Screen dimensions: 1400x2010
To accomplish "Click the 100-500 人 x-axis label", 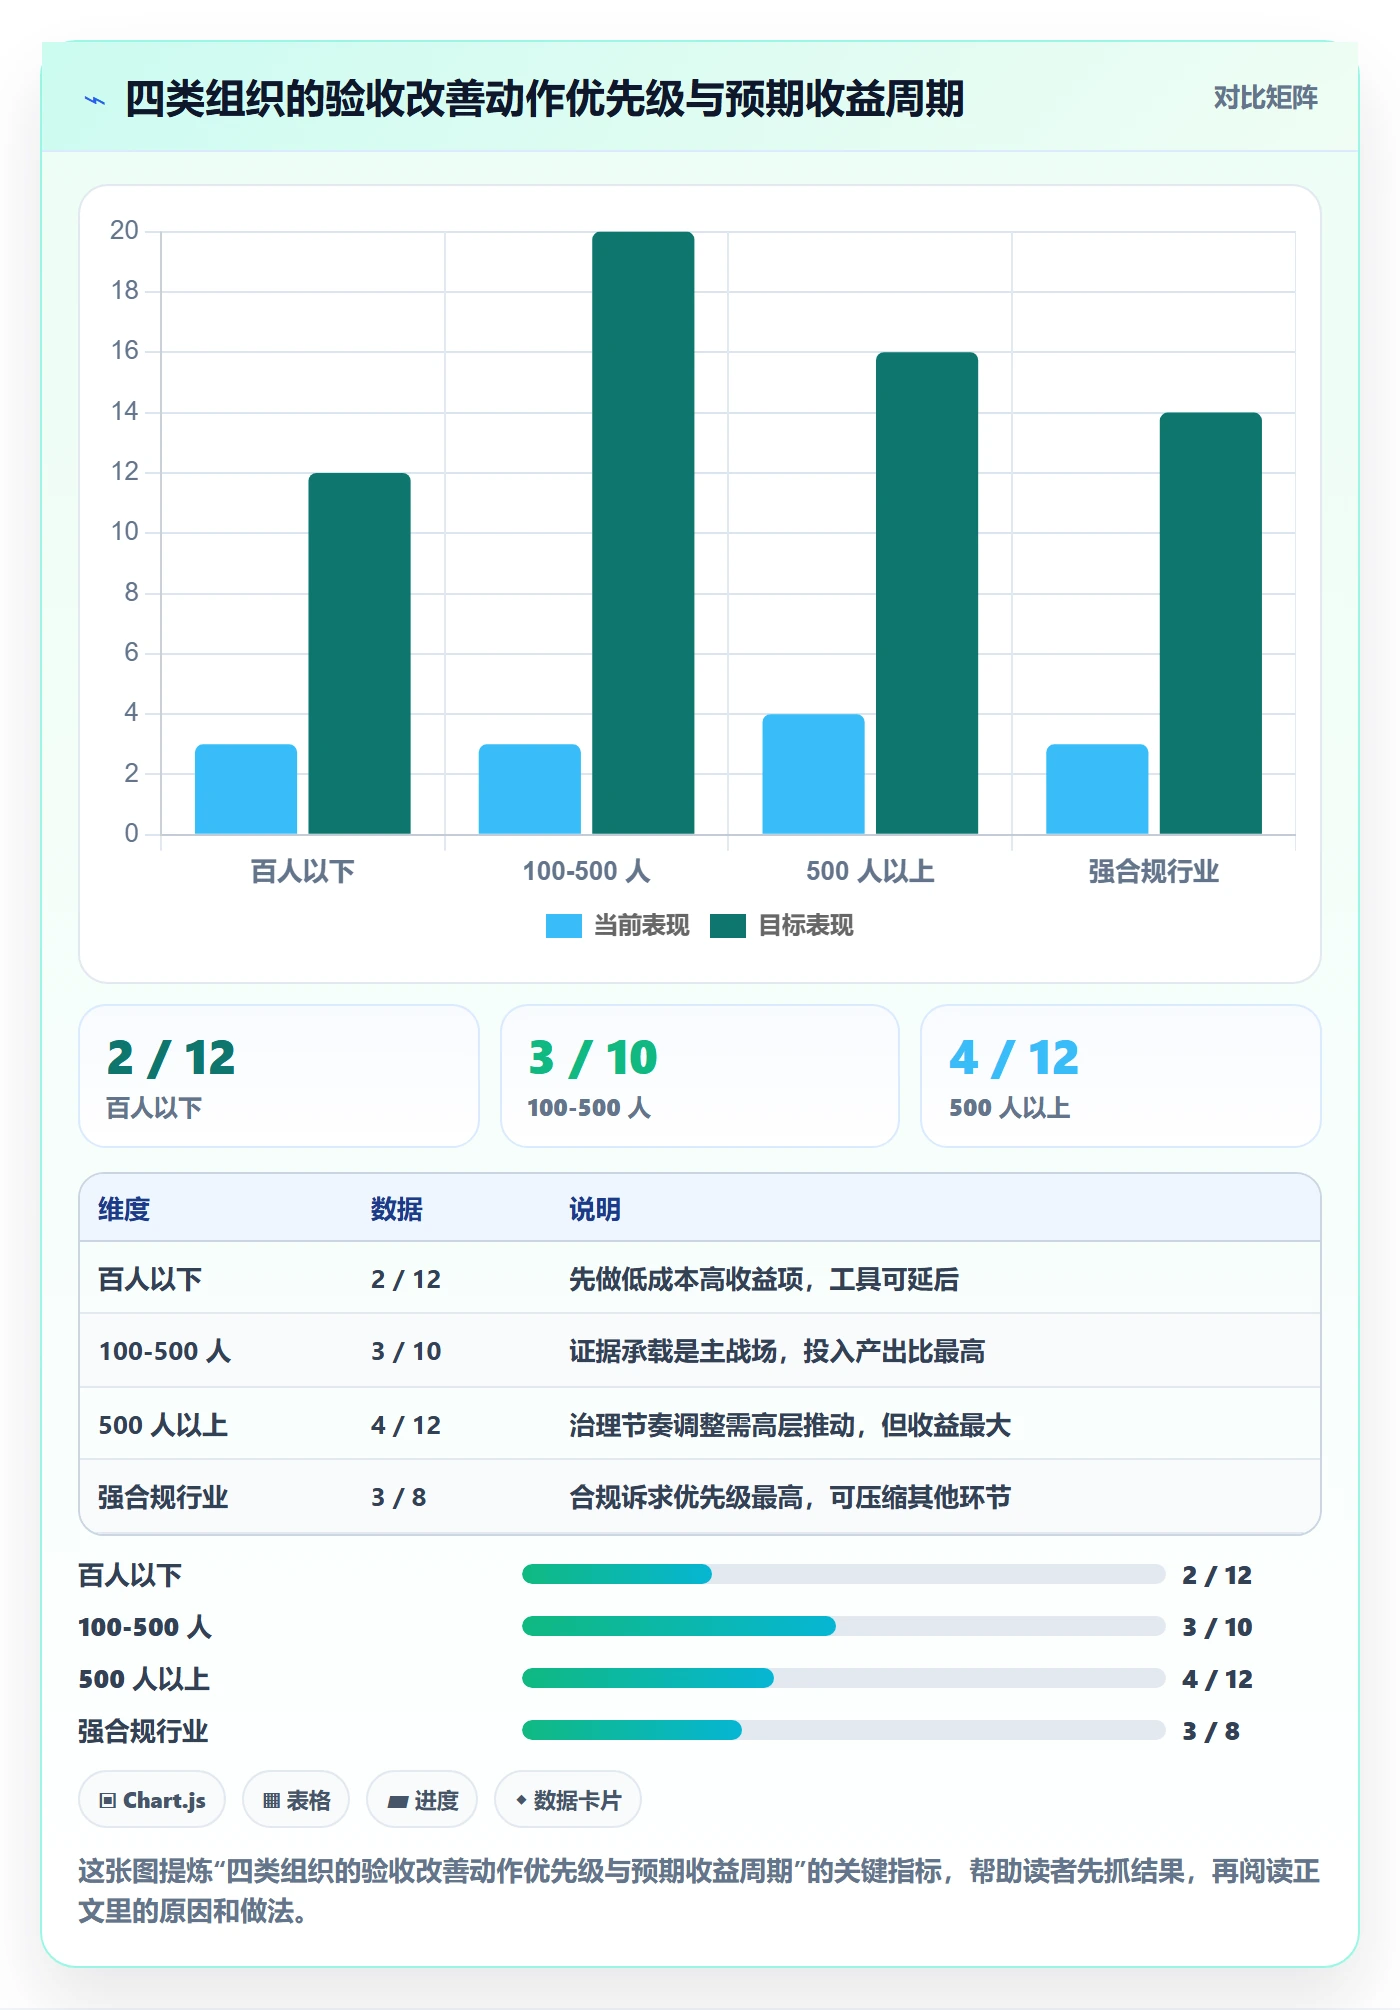I will pyautogui.click(x=586, y=871).
